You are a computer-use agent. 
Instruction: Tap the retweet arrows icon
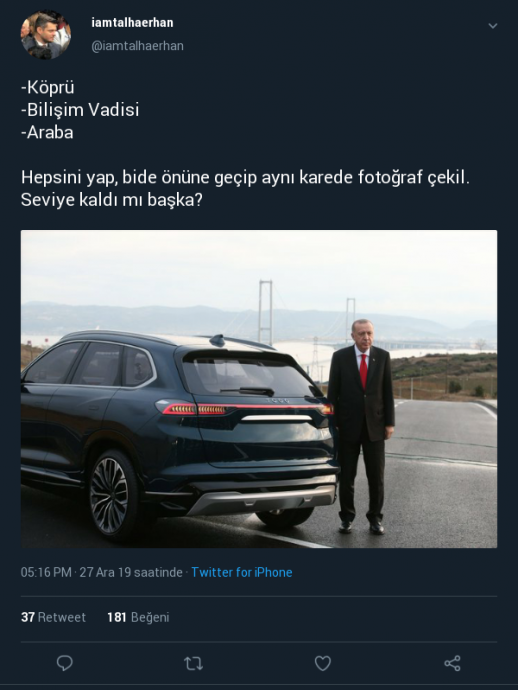(193, 663)
